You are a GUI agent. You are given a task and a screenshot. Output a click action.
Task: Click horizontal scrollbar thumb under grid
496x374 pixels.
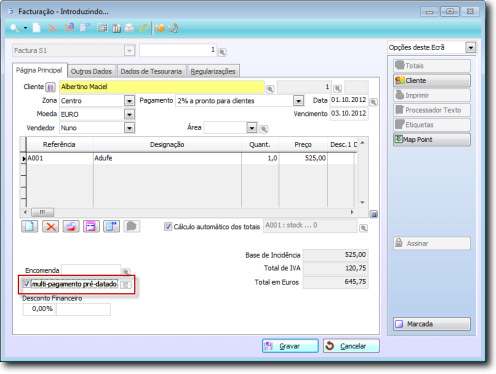click(x=42, y=212)
